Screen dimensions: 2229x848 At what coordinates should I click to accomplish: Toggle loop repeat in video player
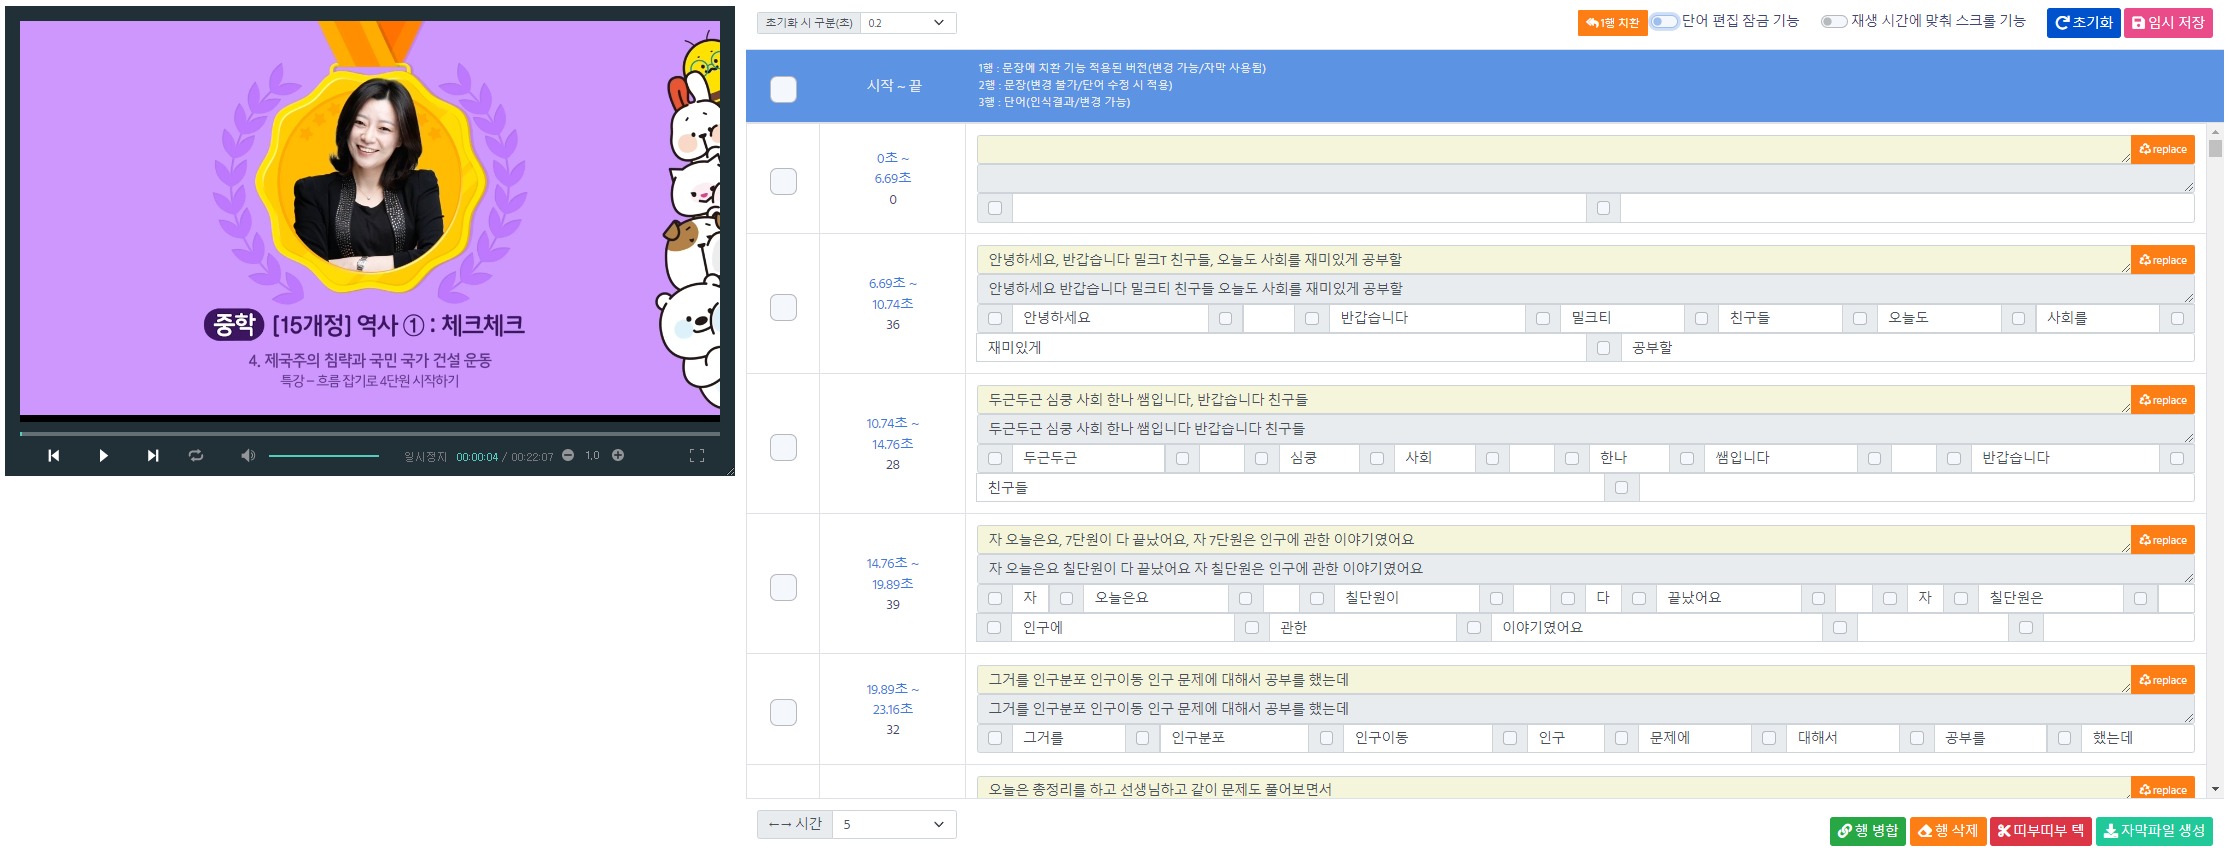(x=196, y=455)
